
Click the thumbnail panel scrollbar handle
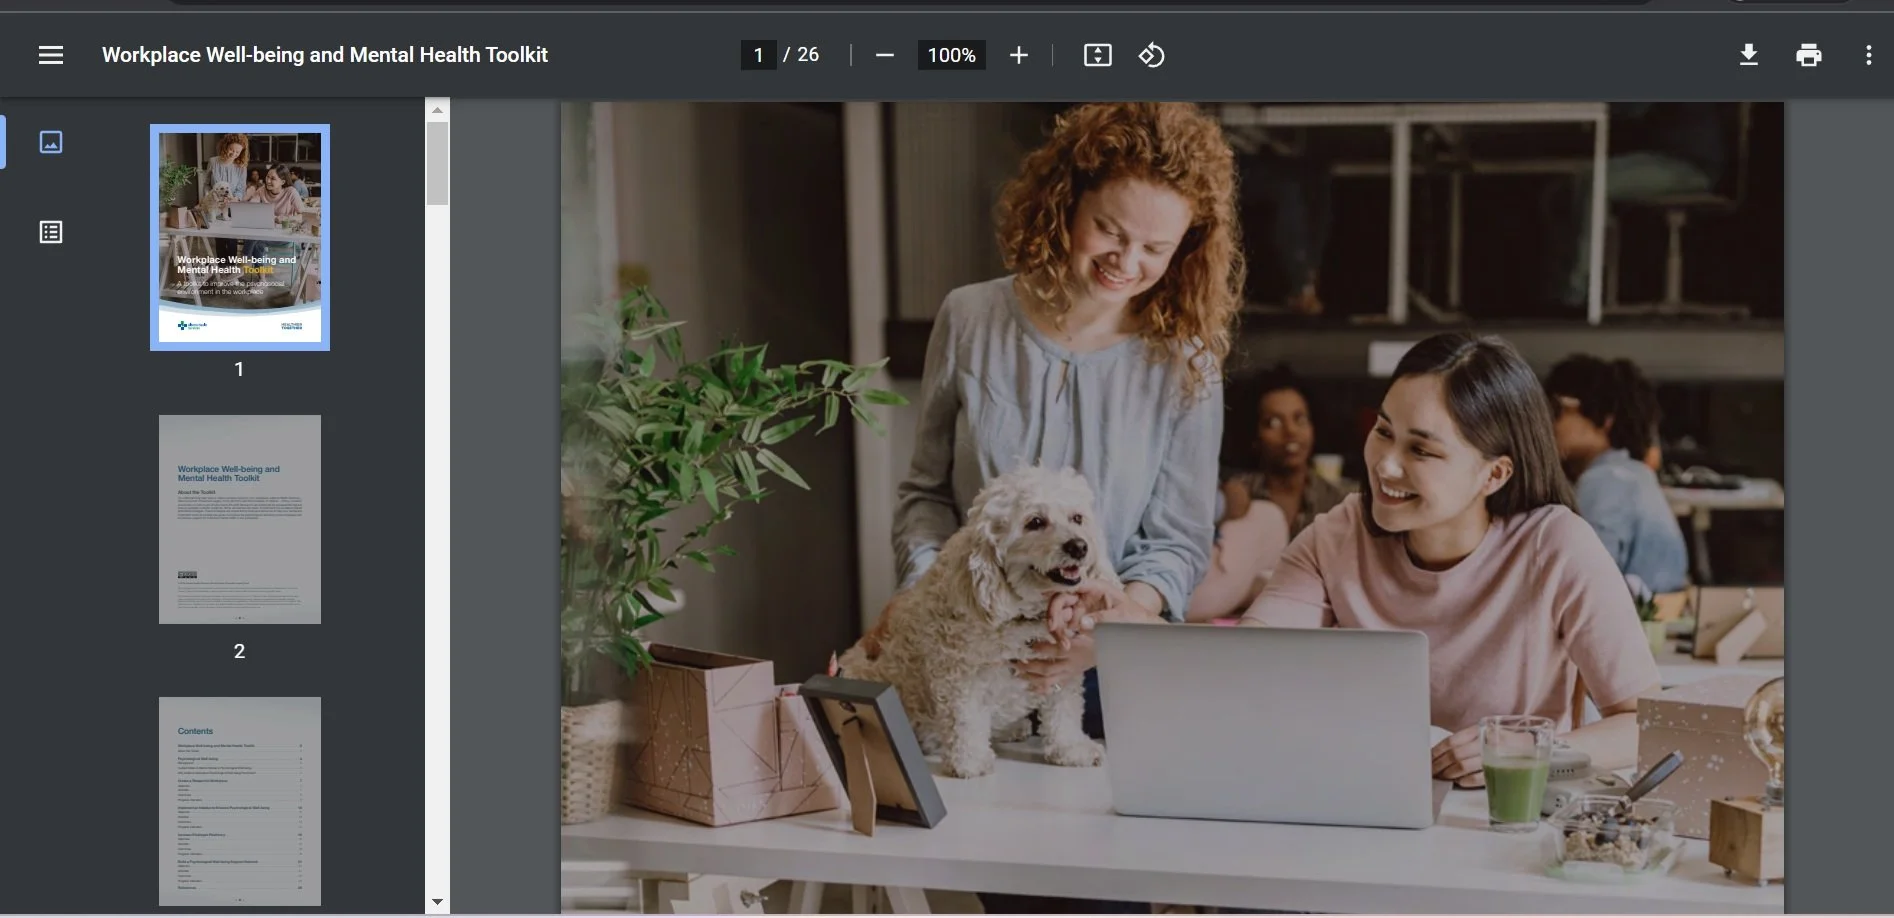click(x=437, y=163)
